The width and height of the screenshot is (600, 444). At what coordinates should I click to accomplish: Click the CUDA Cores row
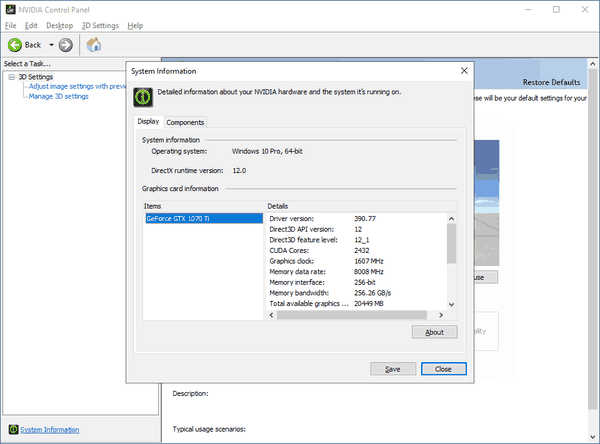tap(356, 251)
